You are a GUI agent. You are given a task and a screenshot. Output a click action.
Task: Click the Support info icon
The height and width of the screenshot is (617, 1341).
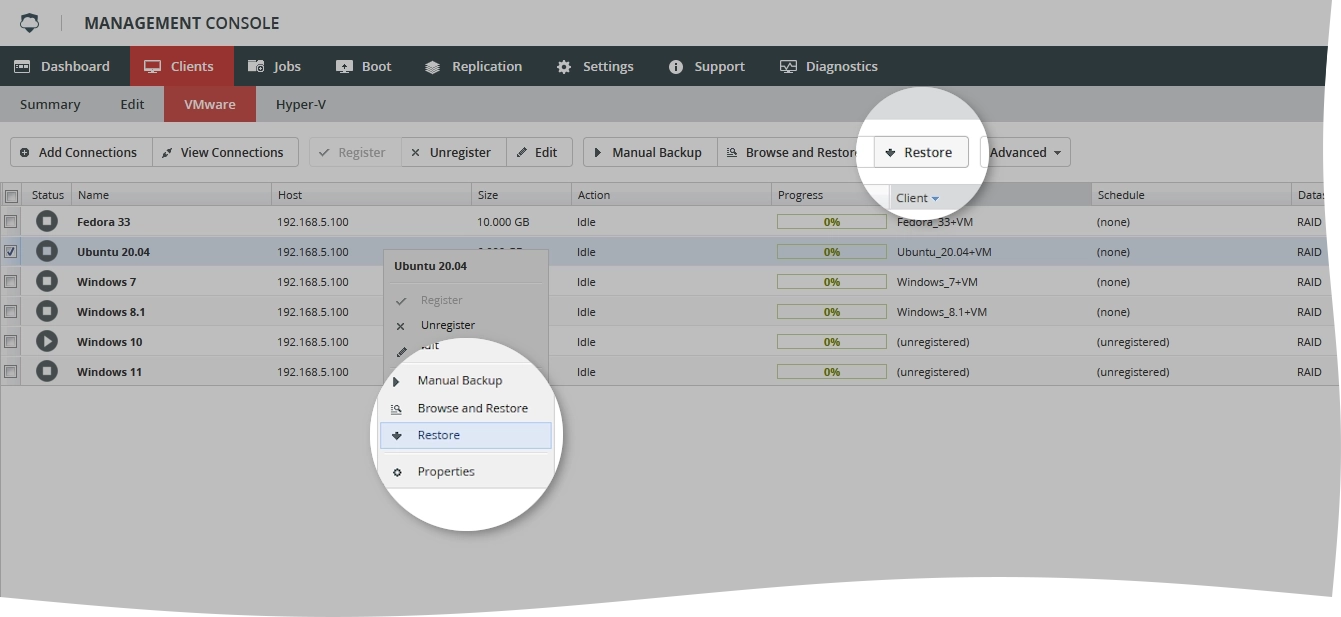click(676, 67)
